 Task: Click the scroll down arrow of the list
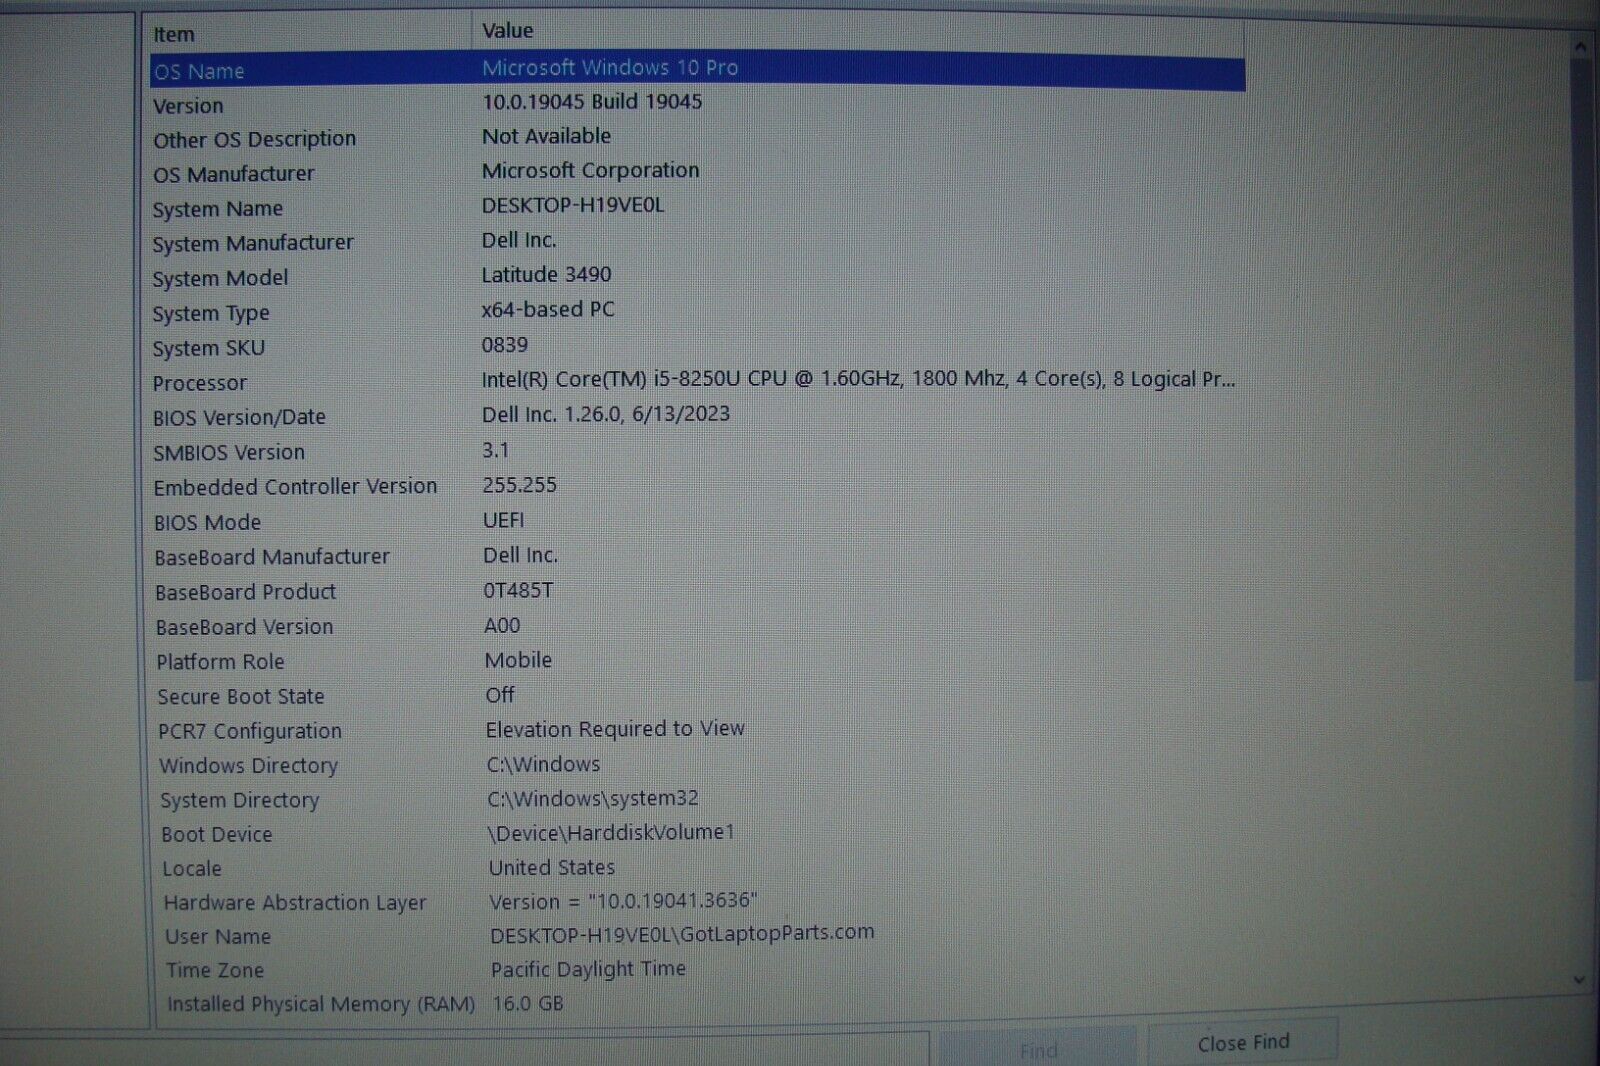click(1579, 980)
